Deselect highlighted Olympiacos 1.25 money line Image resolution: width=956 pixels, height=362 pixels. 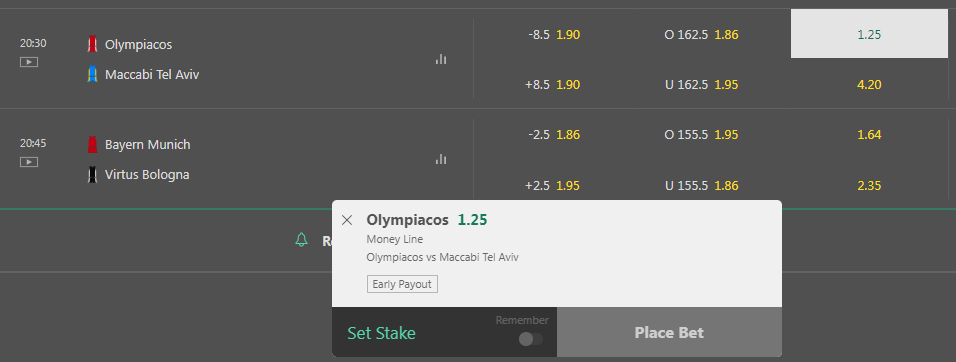click(869, 34)
